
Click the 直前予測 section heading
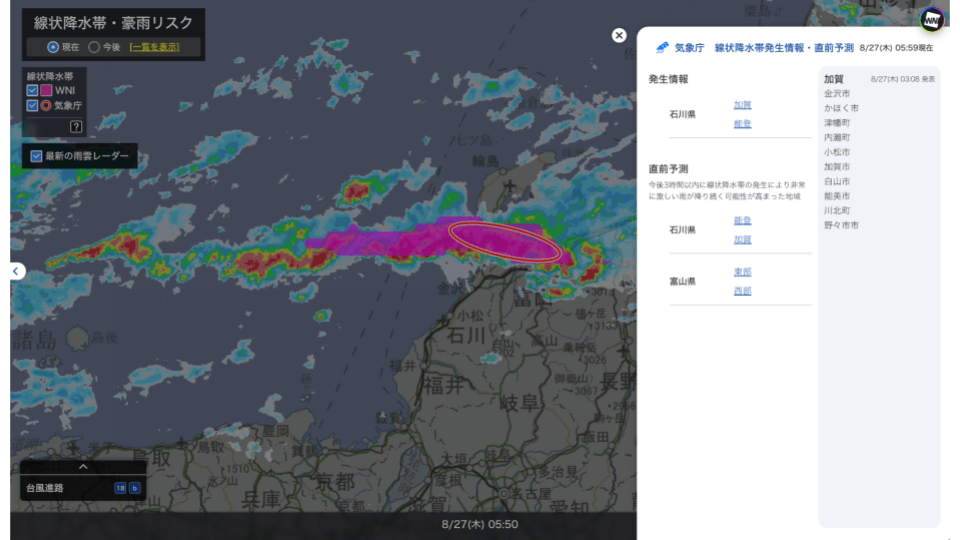pyautogui.click(x=669, y=169)
